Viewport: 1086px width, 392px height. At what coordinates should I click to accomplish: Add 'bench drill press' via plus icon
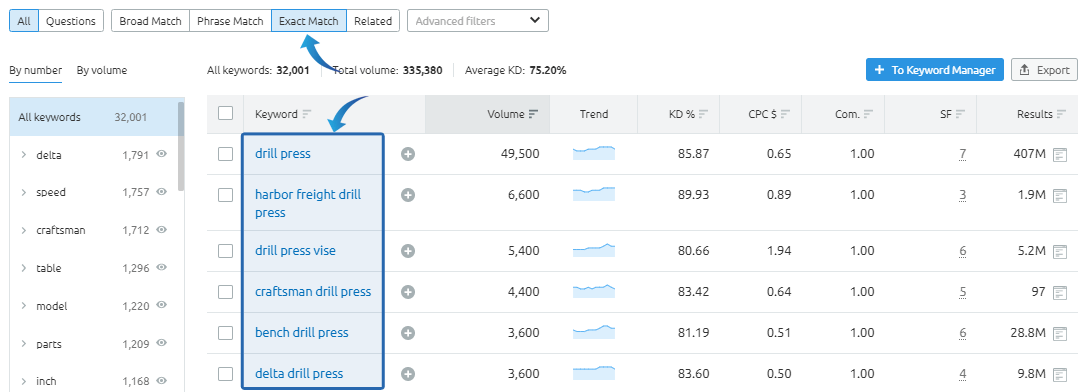pyautogui.click(x=408, y=333)
